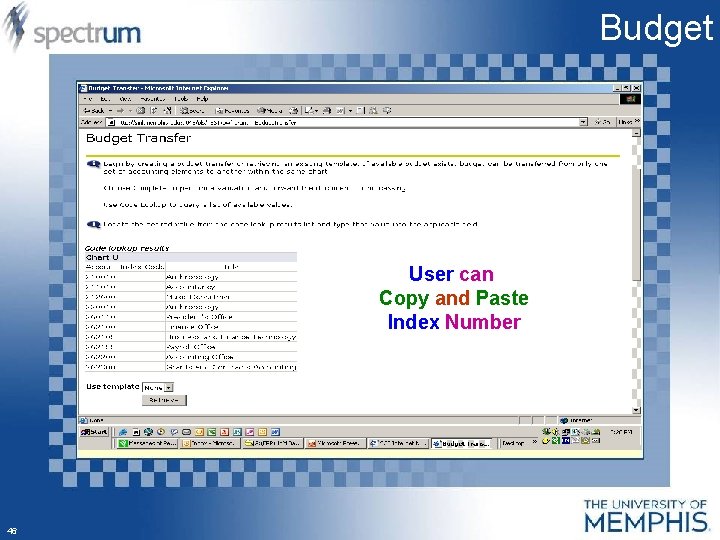Click the Windows Start button
Screen dimensions: 720x540
pos(94,432)
